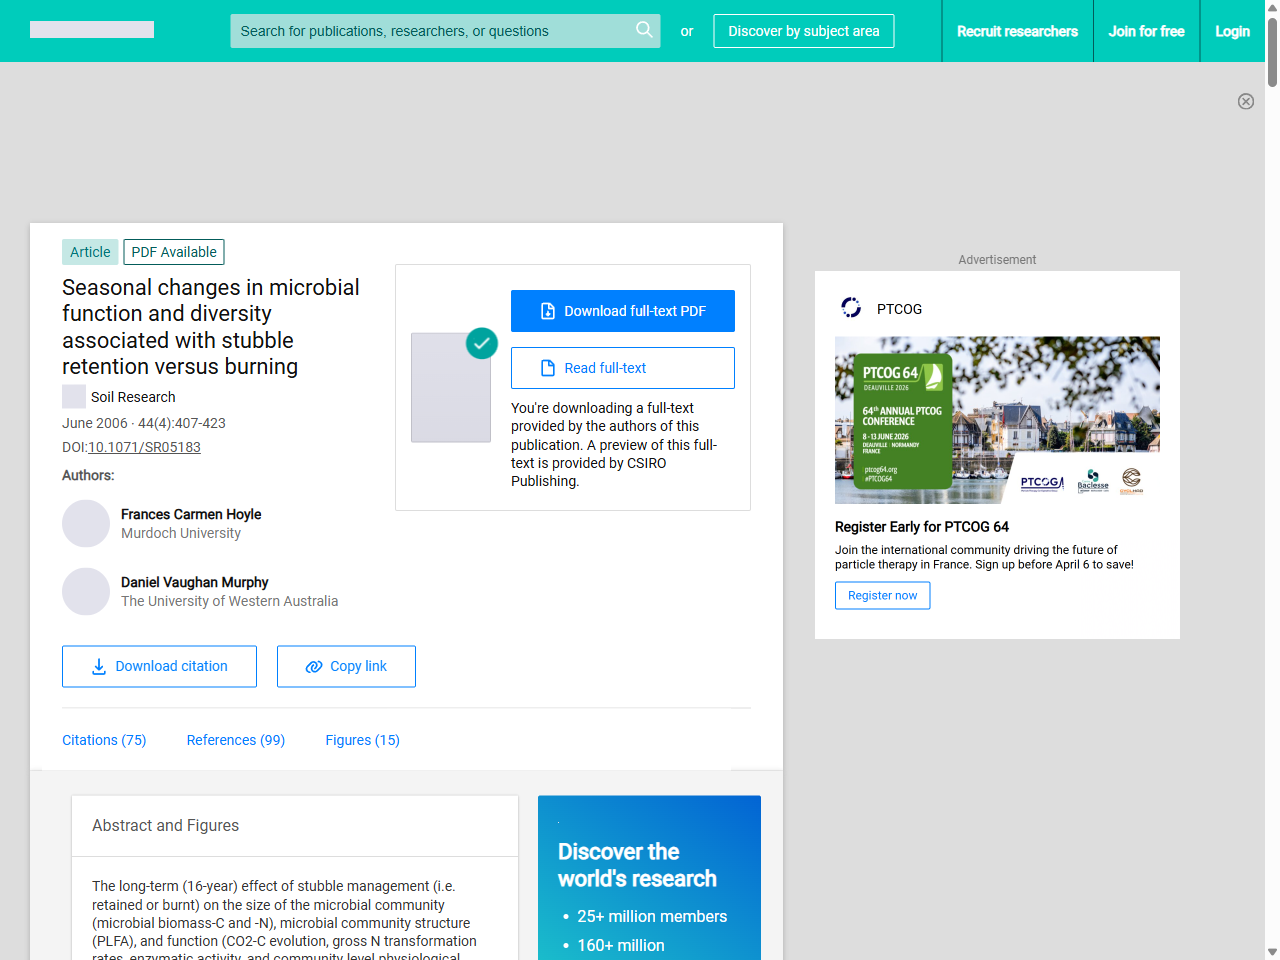Click the search magnifier icon

[x=644, y=30]
